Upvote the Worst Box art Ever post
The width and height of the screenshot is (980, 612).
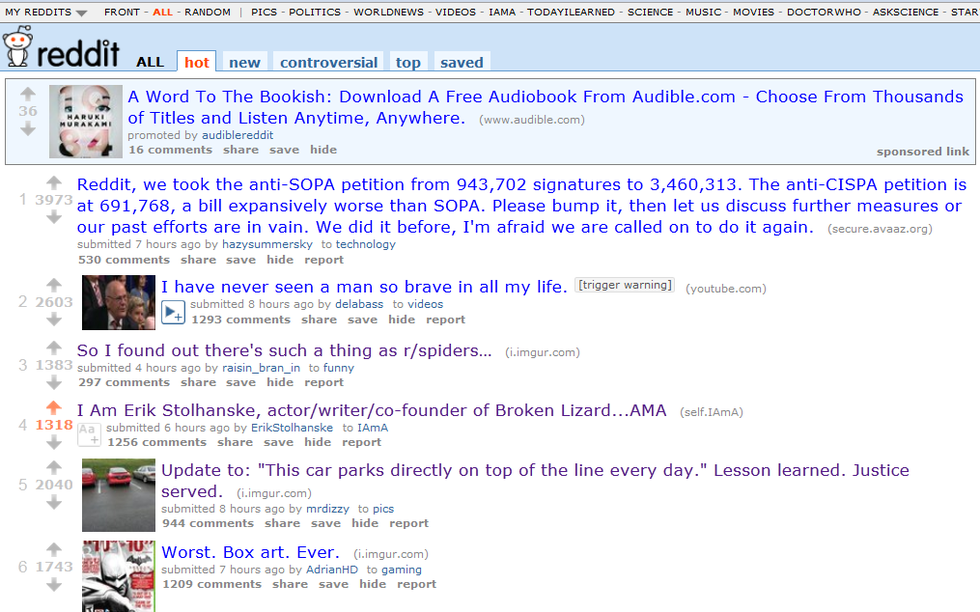click(x=54, y=549)
